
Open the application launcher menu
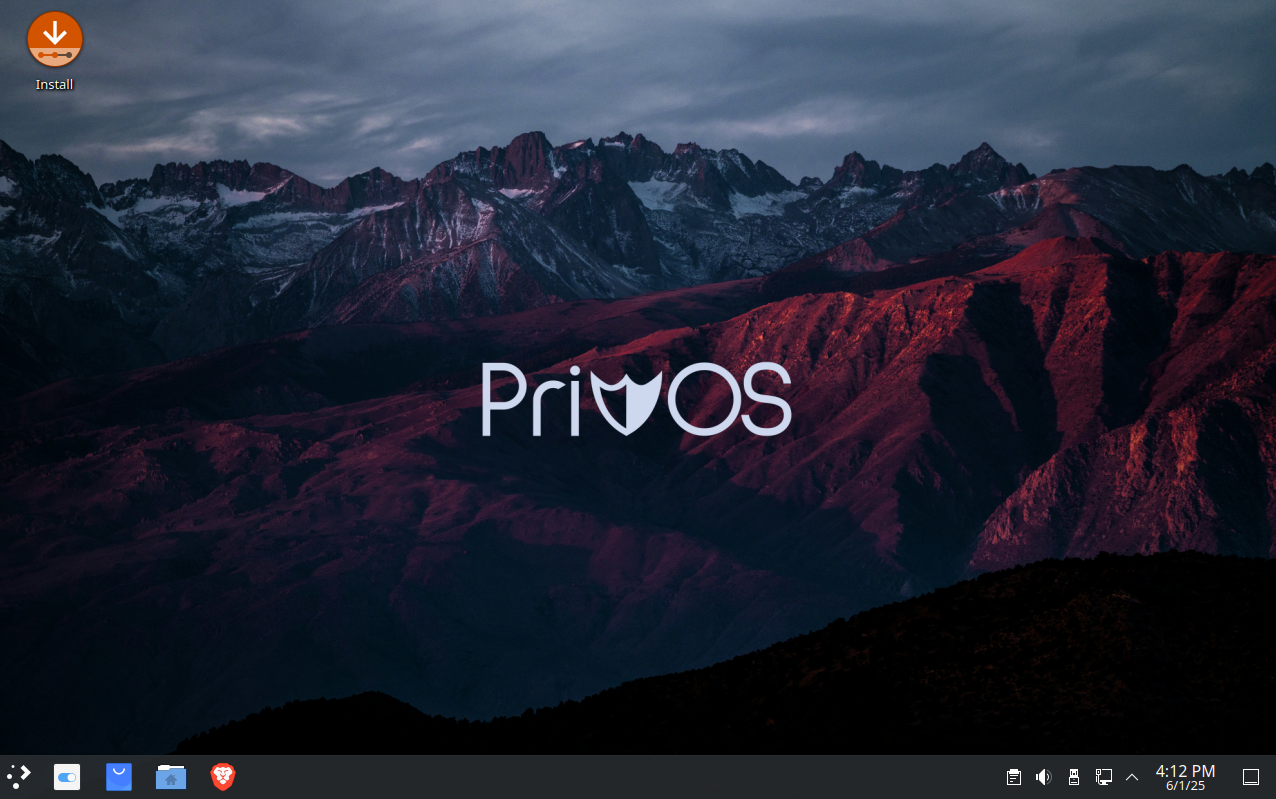[x=19, y=776]
